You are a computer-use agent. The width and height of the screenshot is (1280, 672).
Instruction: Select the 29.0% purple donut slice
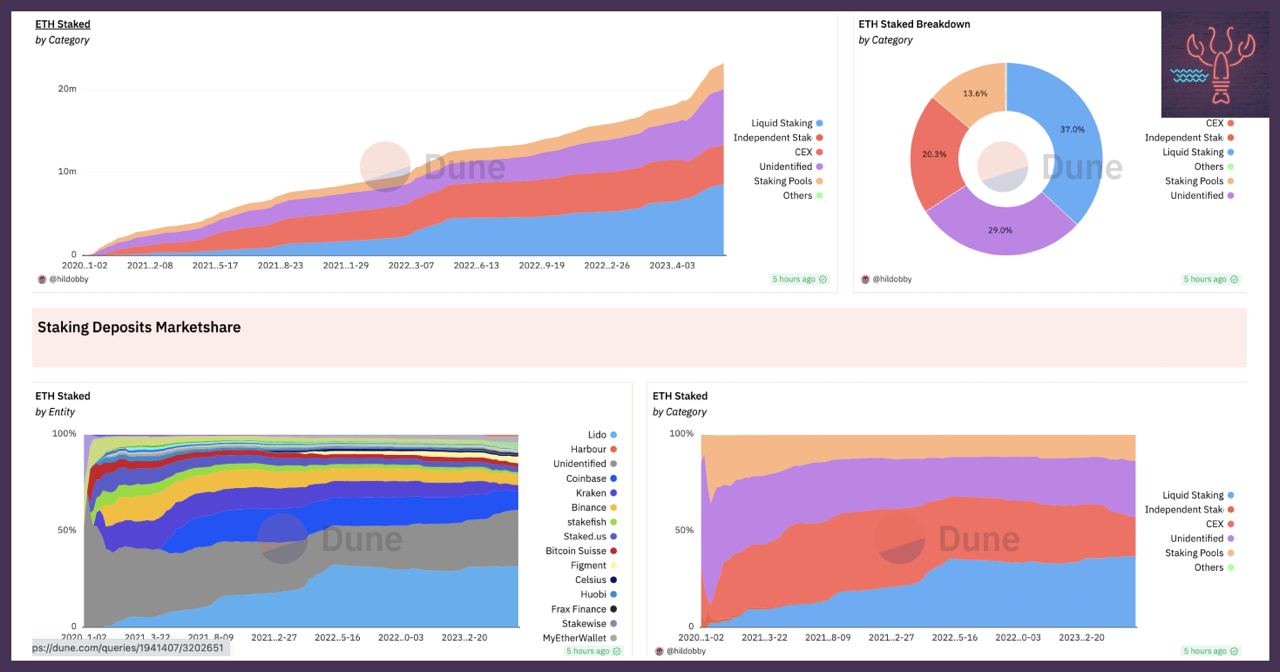coord(1001,226)
